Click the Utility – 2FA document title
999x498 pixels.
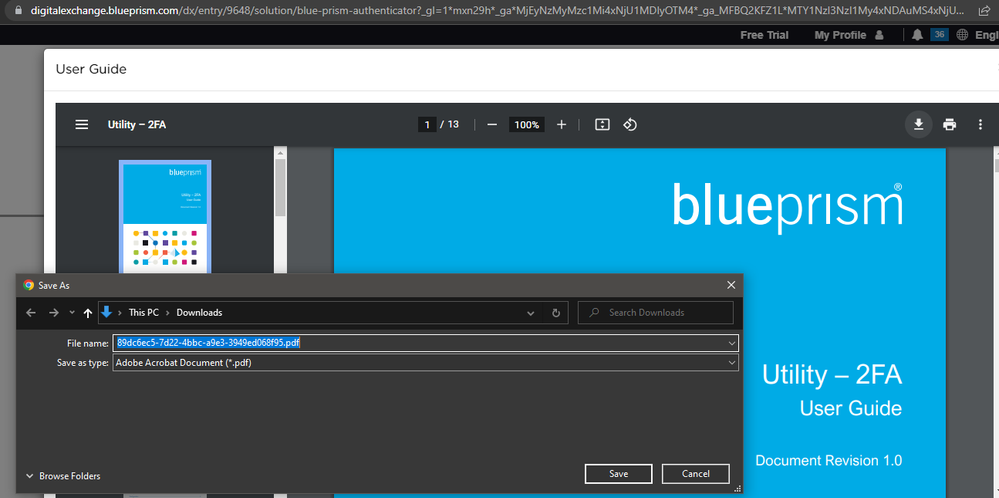(x=136, y=125)
